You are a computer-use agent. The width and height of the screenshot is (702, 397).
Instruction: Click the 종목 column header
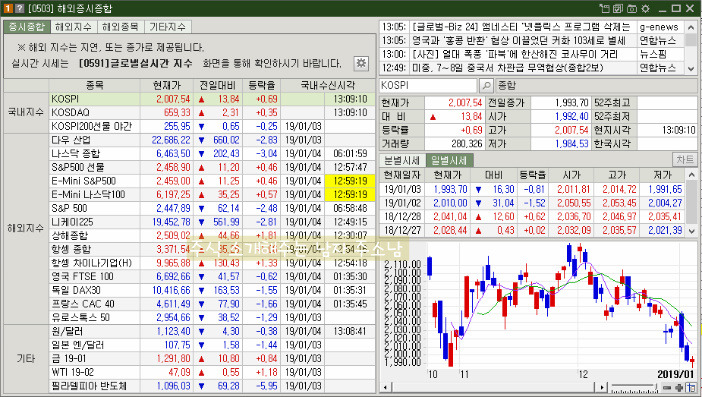[x=94, y=85]
